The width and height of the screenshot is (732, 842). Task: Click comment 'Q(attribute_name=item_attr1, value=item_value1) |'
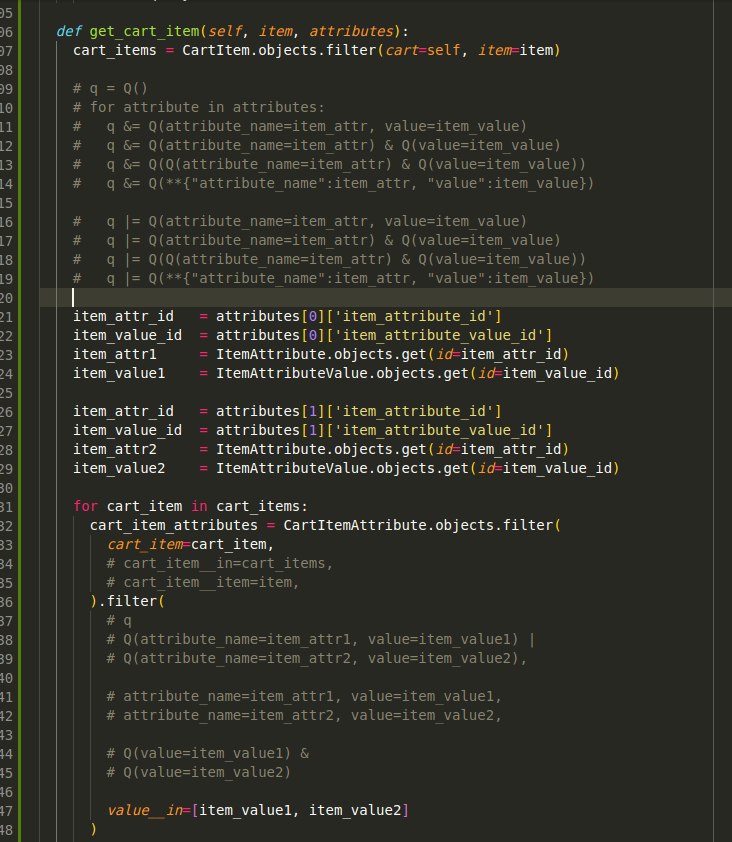pos(329,640)
